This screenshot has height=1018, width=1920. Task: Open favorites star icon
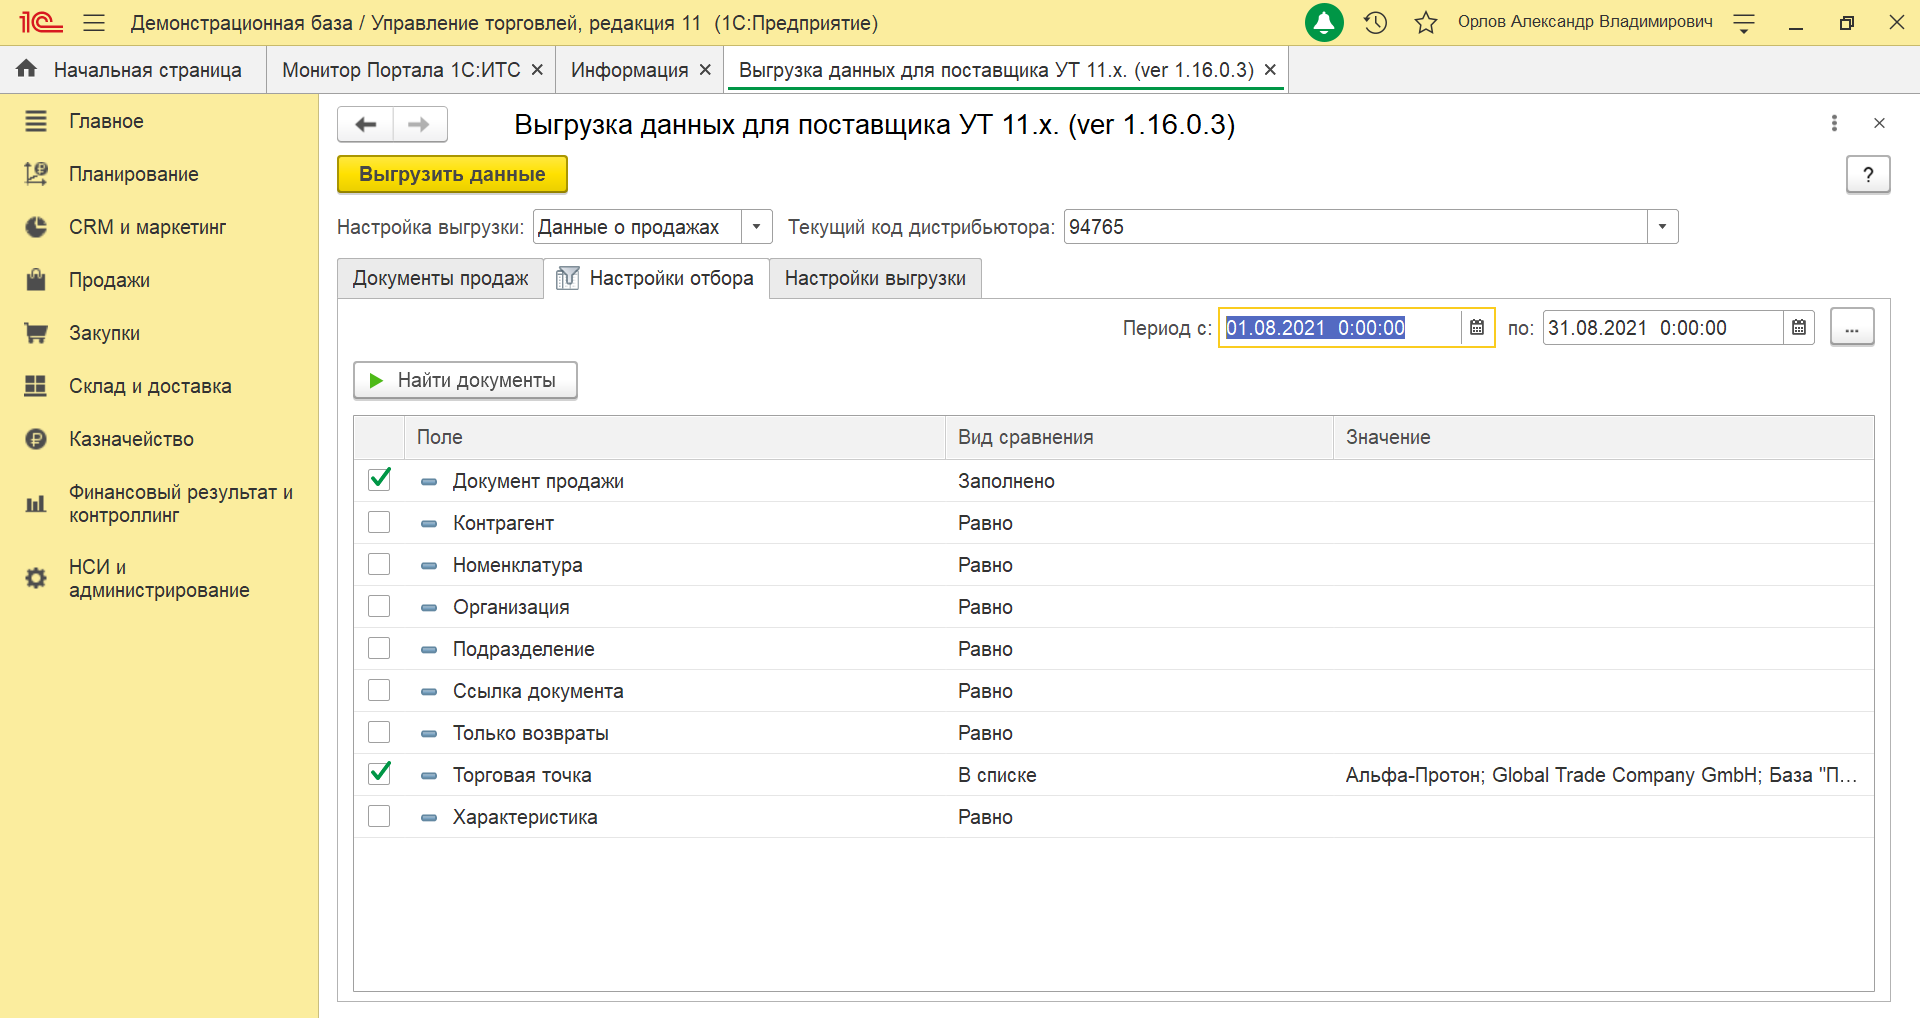point(1426,22)
